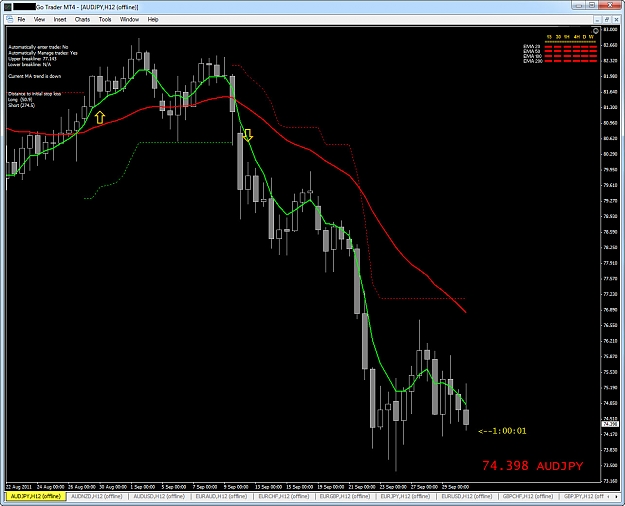Restore the inner chart window
625x506 pixels.
tap(607, 19)
